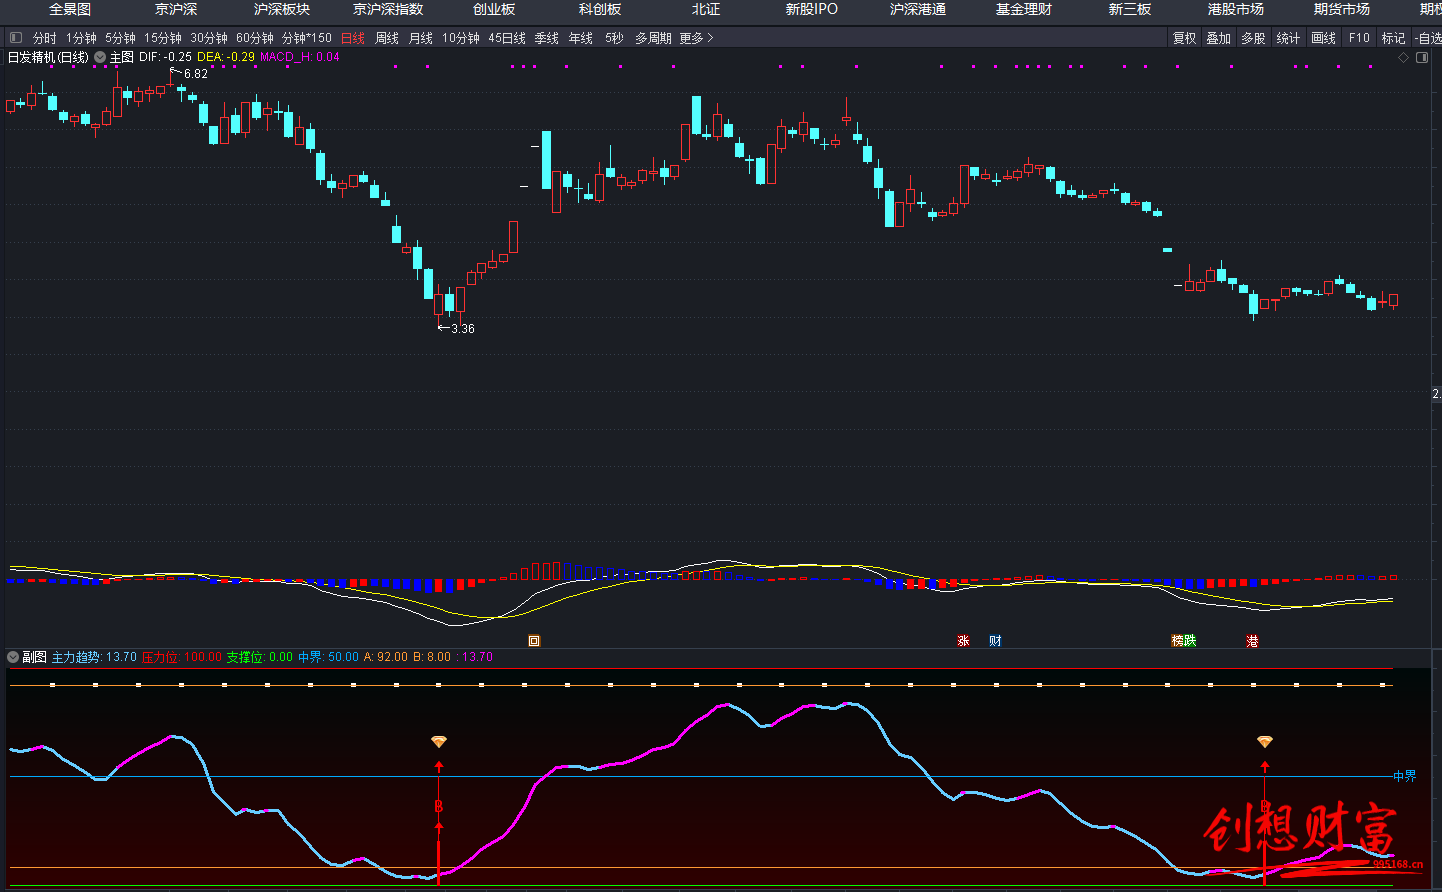Screen dimensions: 1442x892
Task: Toggle the right side panel icon
Action: 1422,58
